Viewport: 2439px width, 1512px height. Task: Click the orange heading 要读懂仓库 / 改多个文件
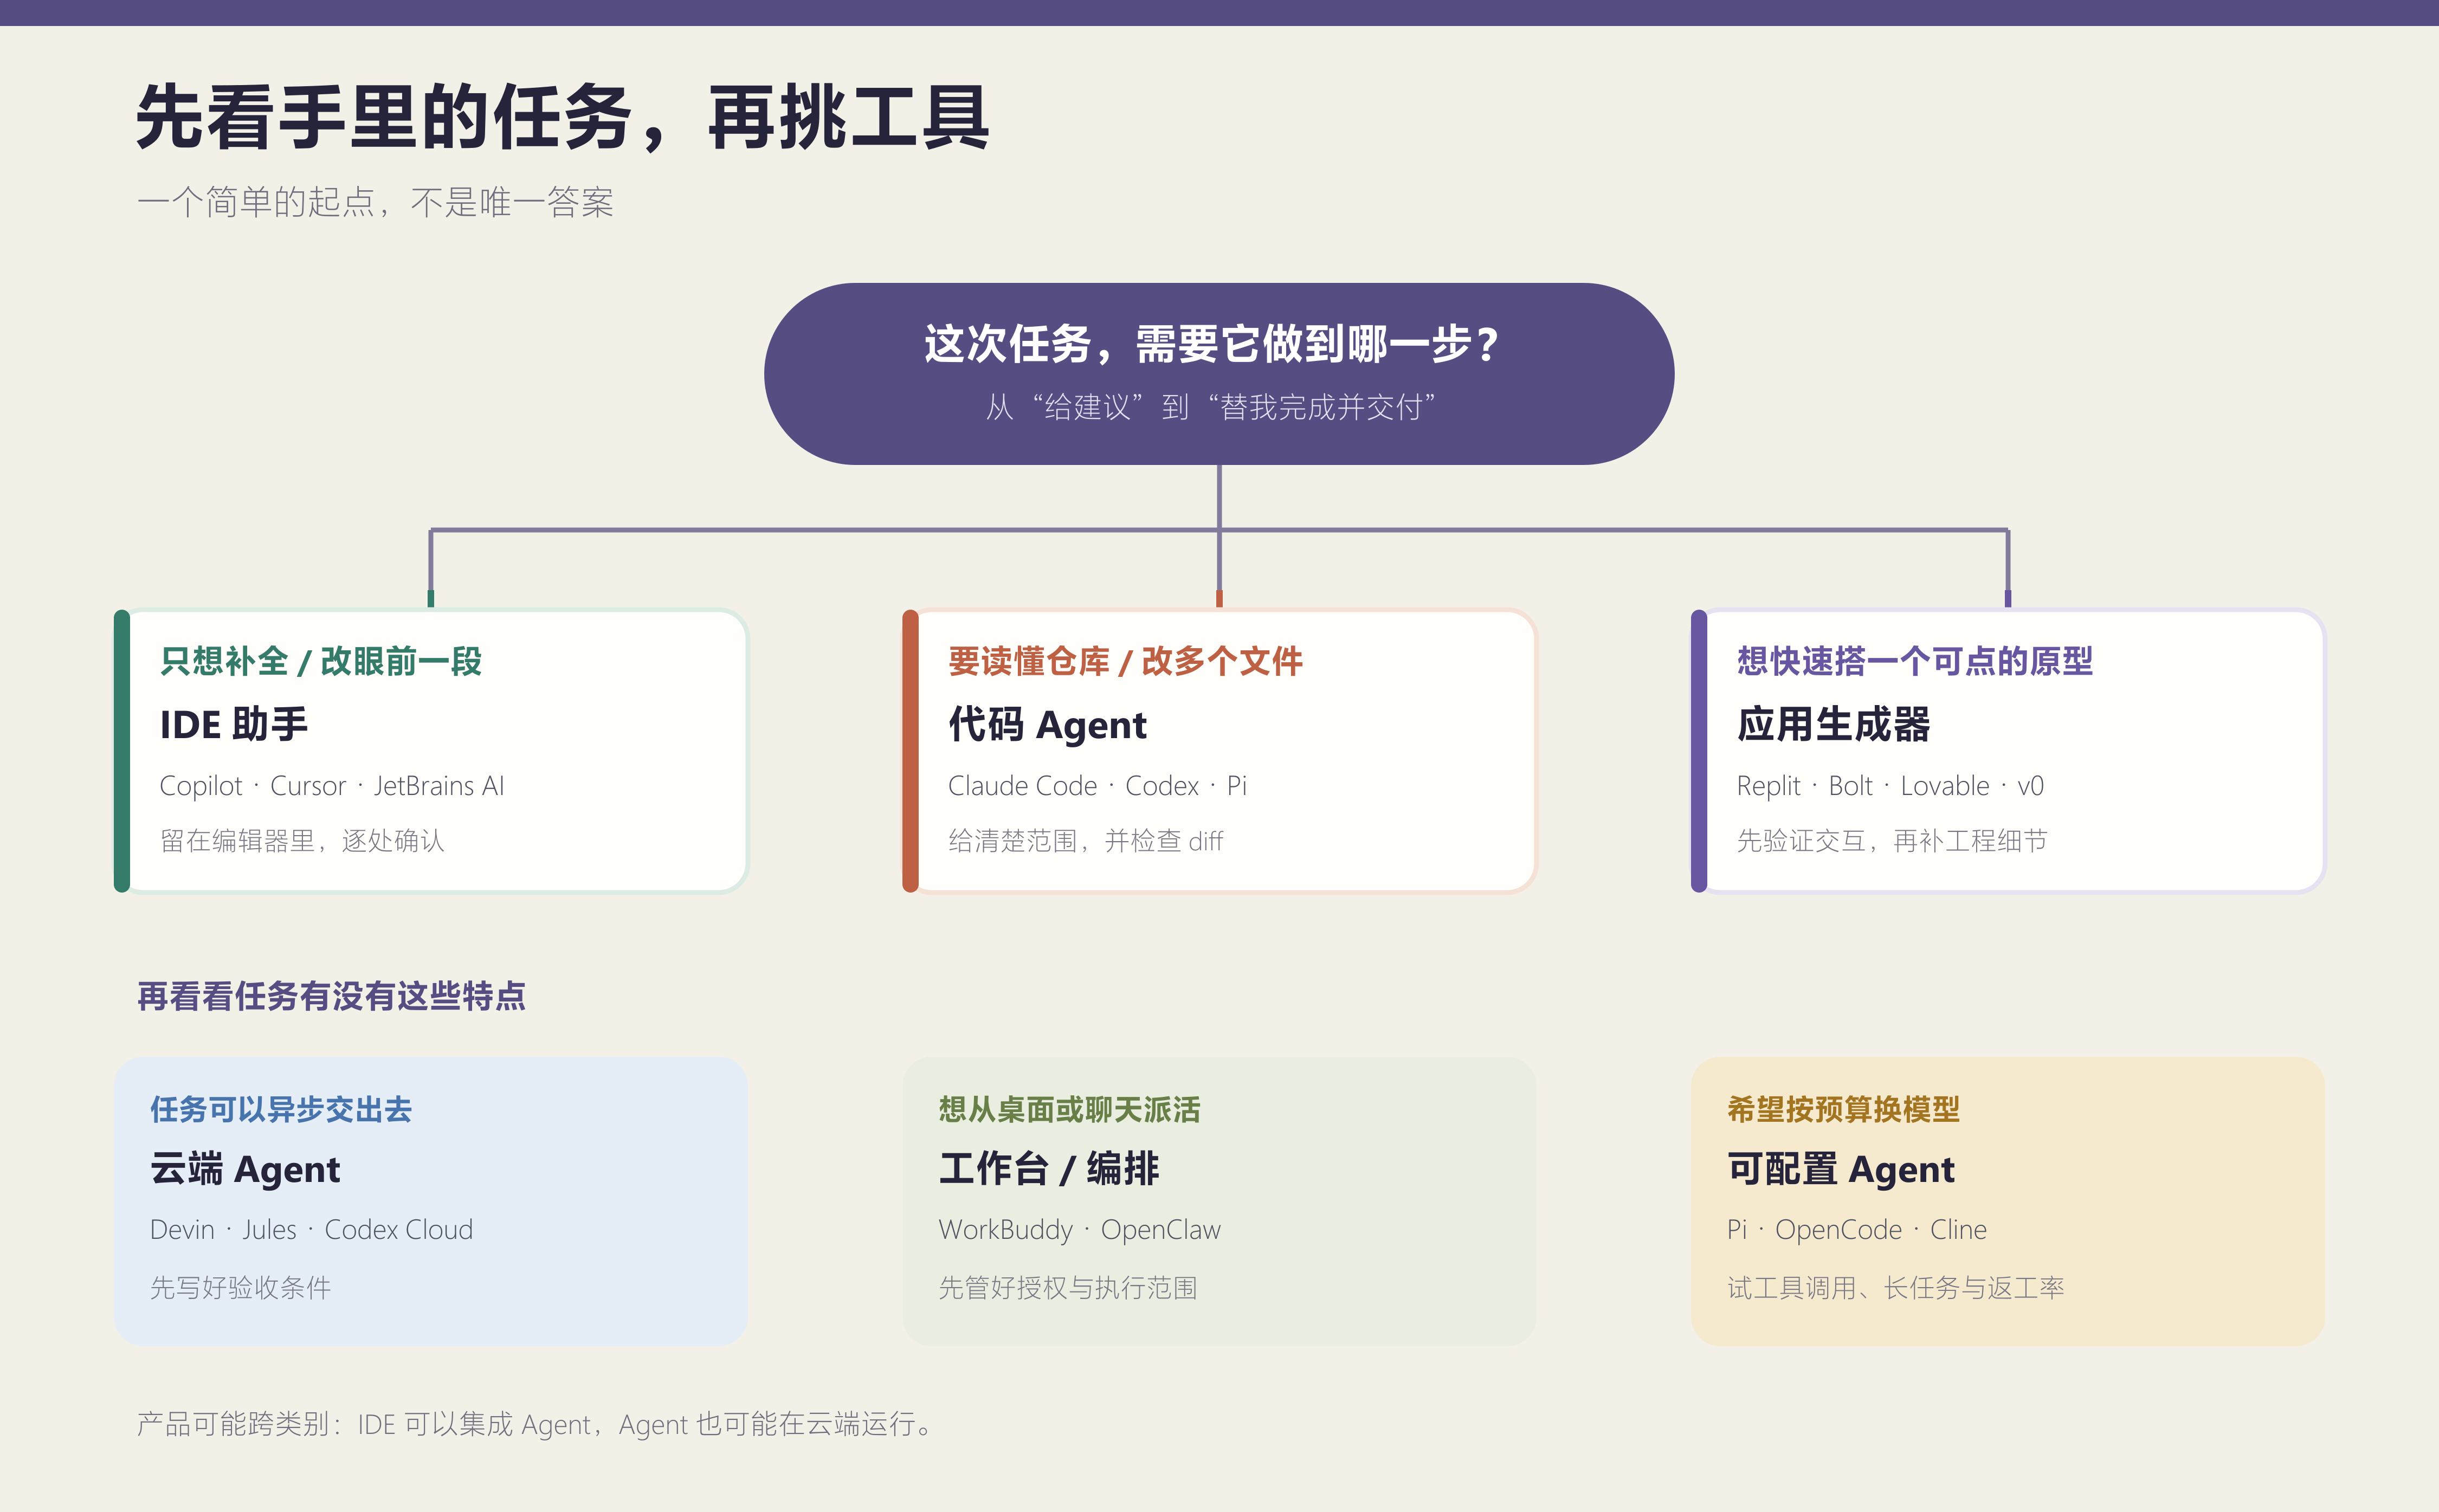pos(1125,661)
